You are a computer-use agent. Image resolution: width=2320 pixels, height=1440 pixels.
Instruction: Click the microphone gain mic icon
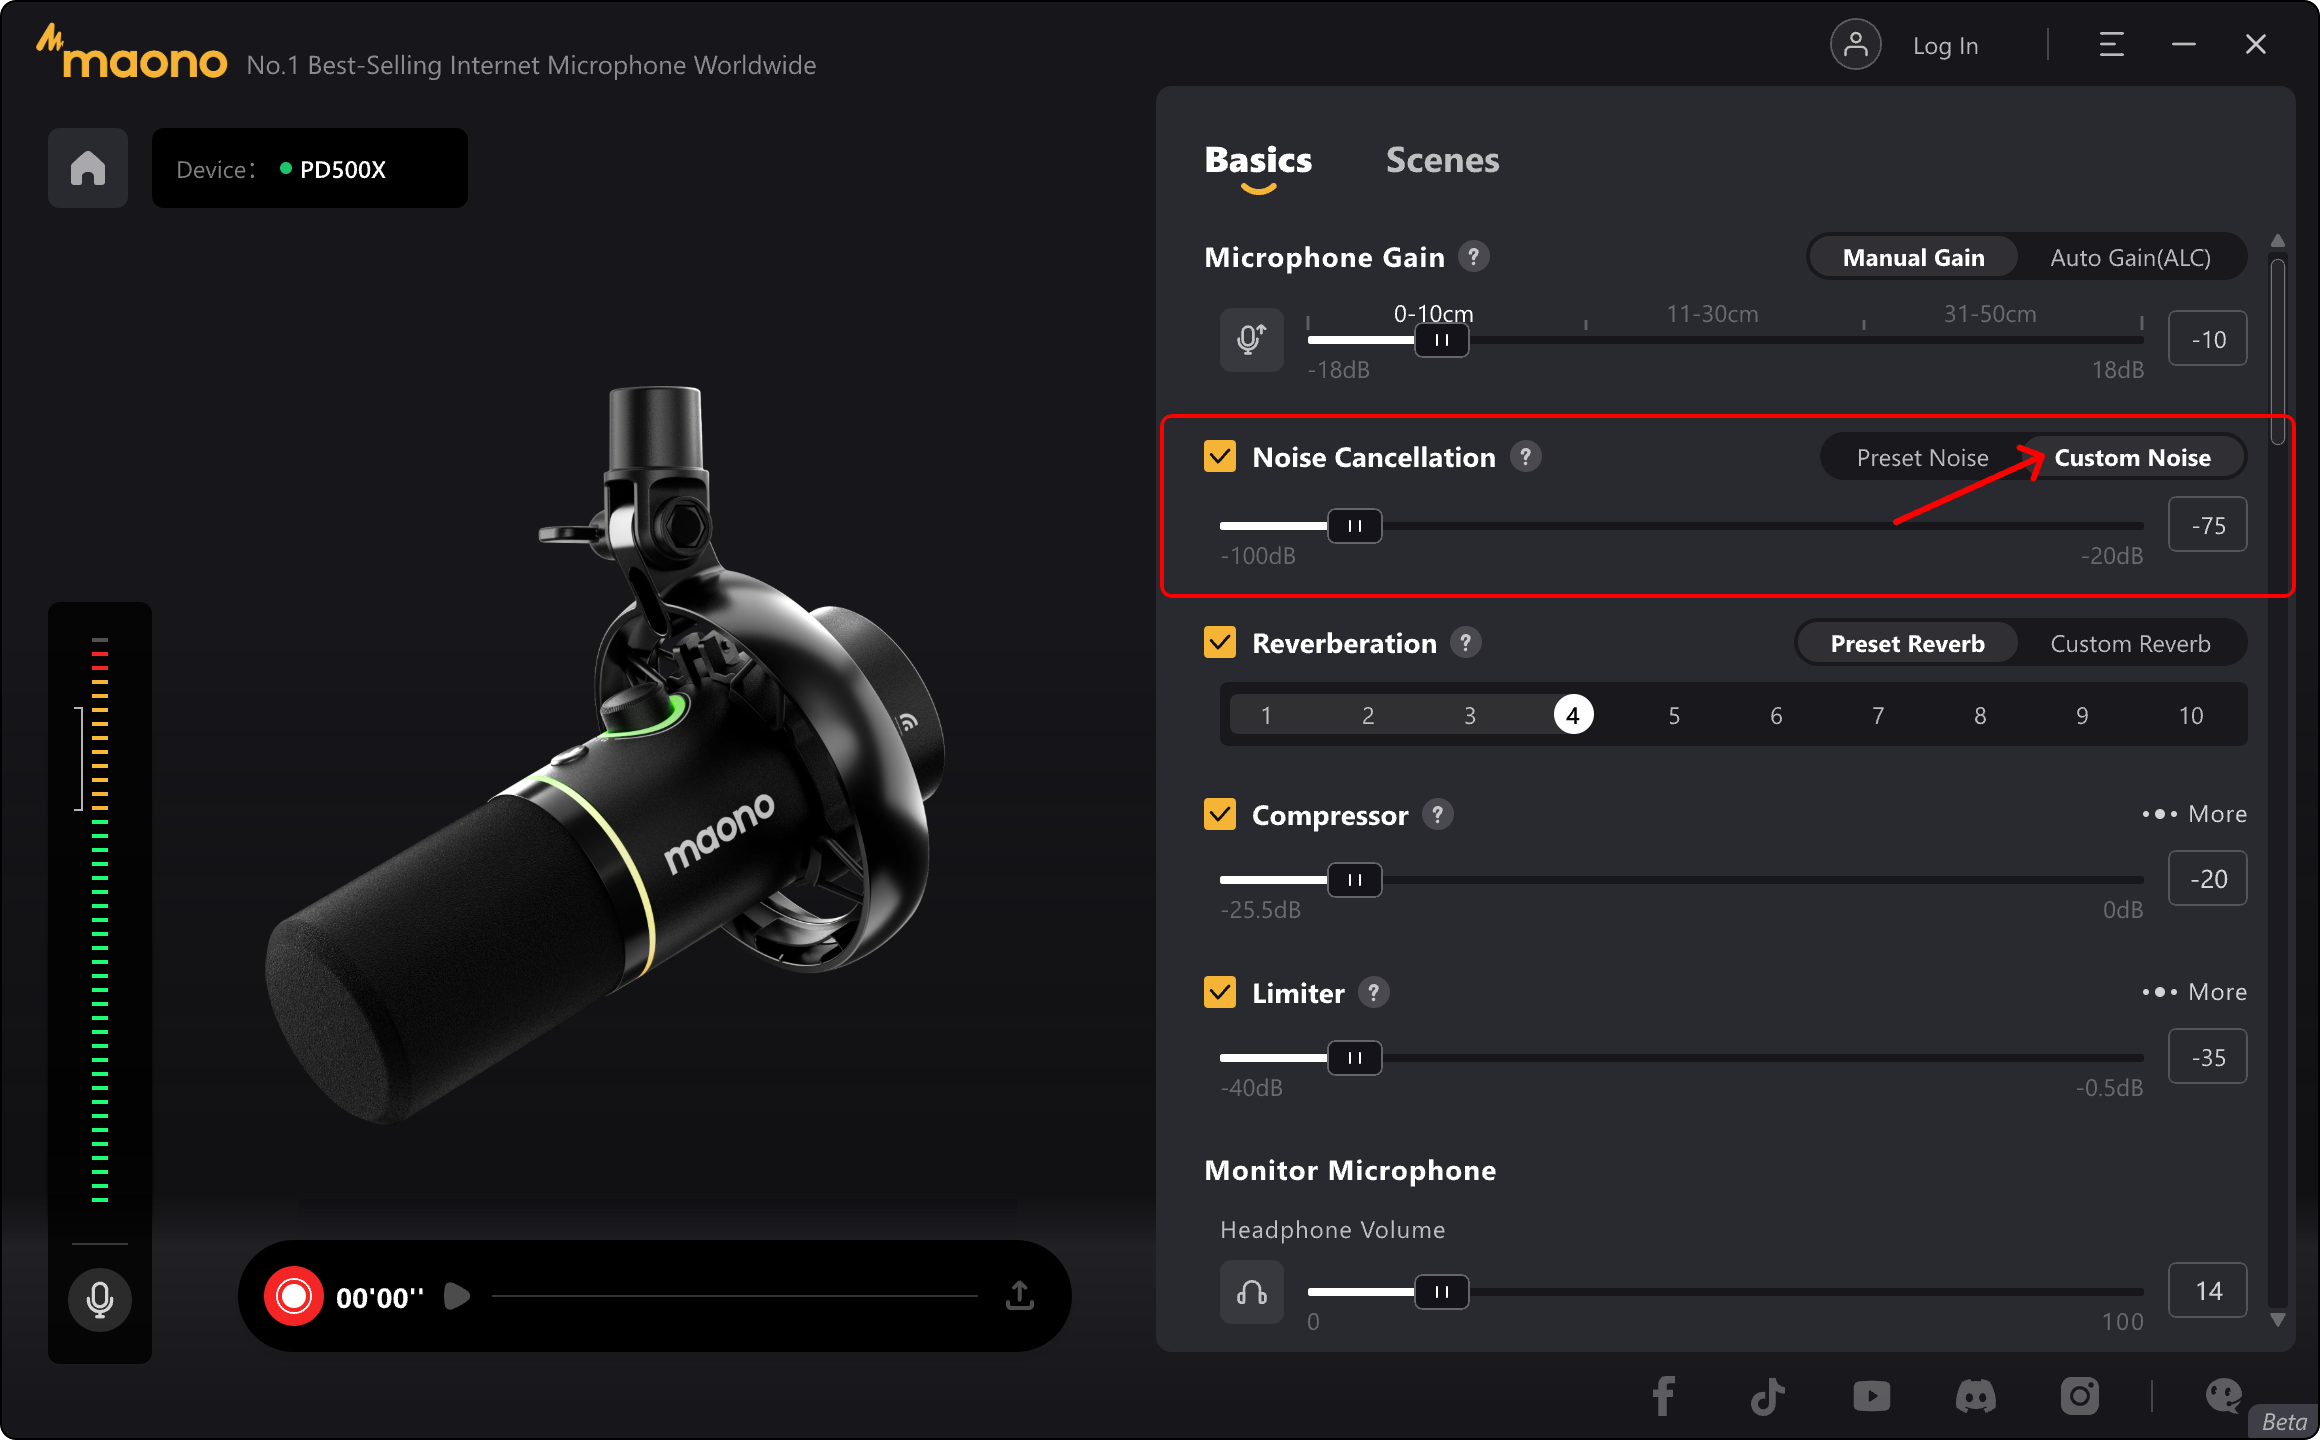pos(1251,340)
